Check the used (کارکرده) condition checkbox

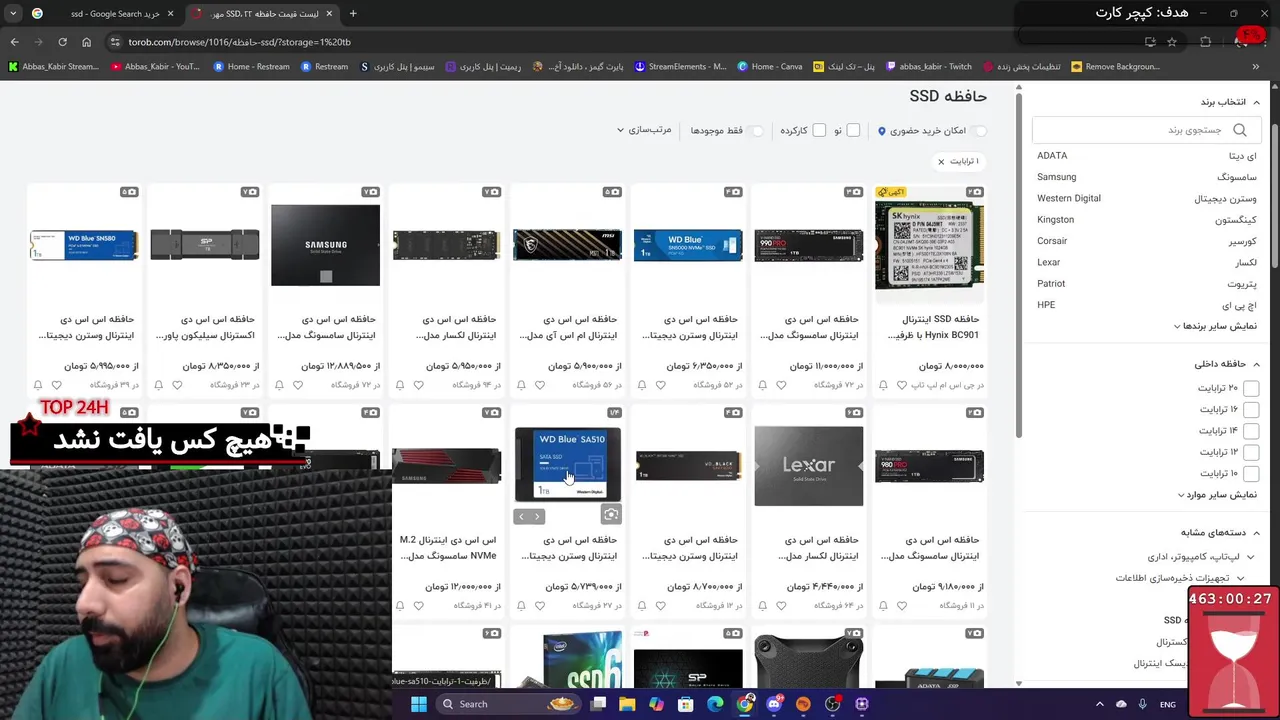pos(819,130)
